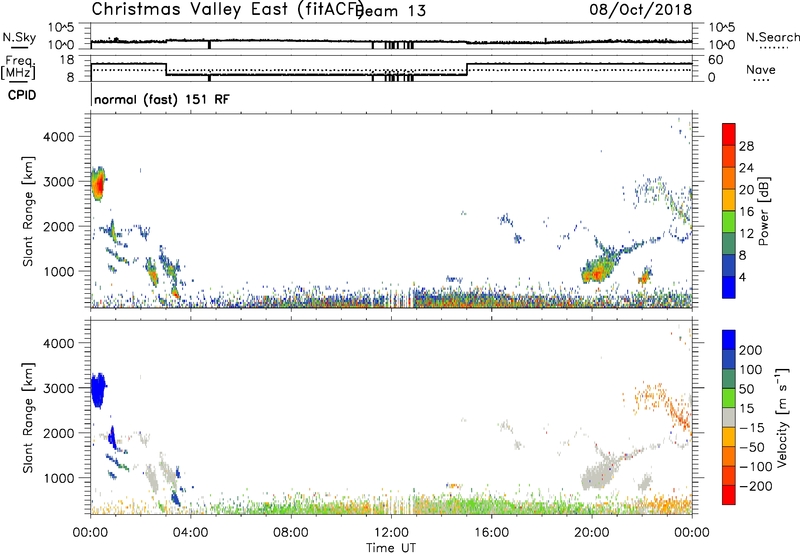The width and height of the screenshot is (800, 554).
Task: Click the '60' tick of the Nave axis
Action: pyautogui.click(x=716, y=60)
